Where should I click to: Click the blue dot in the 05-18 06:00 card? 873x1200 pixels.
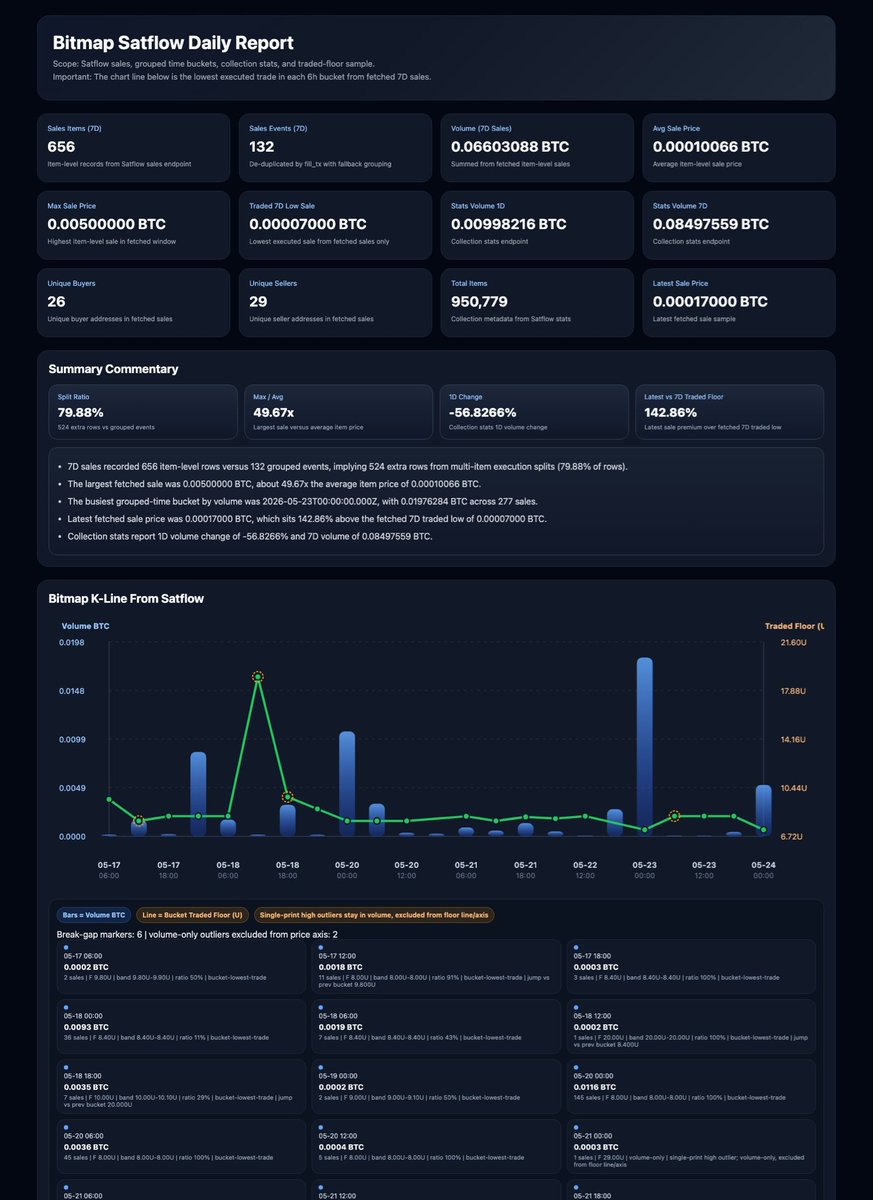(321, 1006)
